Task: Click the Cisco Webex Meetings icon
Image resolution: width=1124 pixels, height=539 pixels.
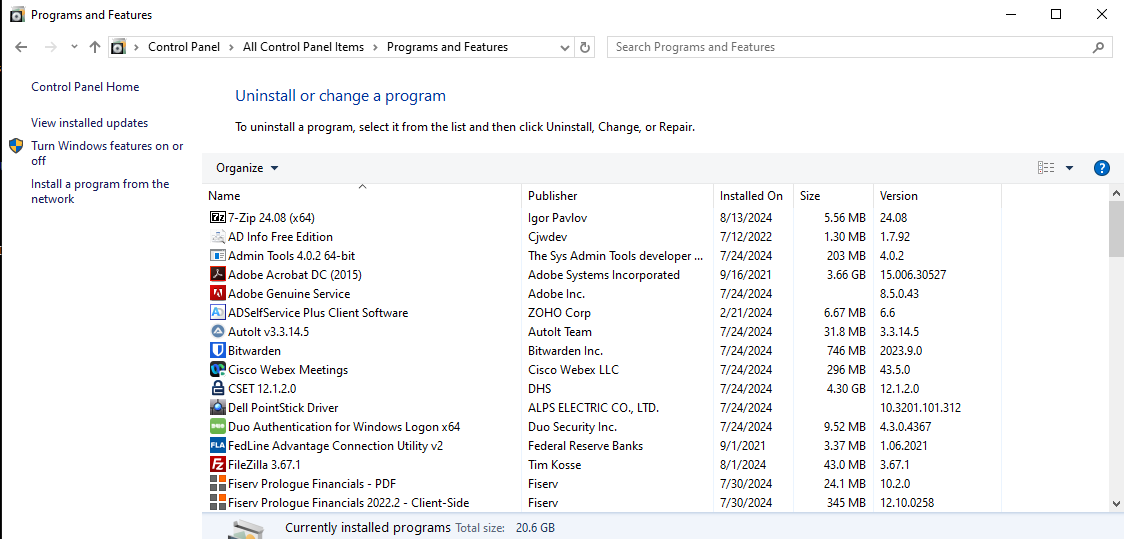Action: (x=217, y=370)
